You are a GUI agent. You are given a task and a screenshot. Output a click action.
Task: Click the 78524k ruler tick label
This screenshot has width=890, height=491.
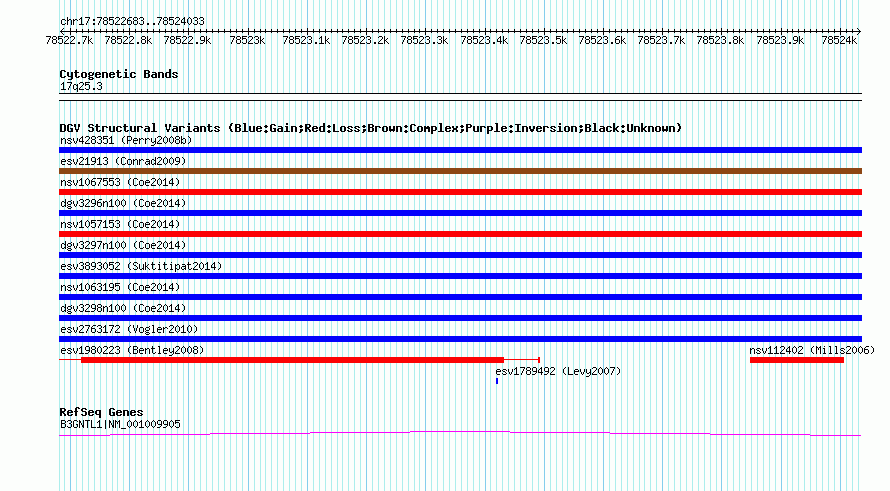(x=839, y=40)
